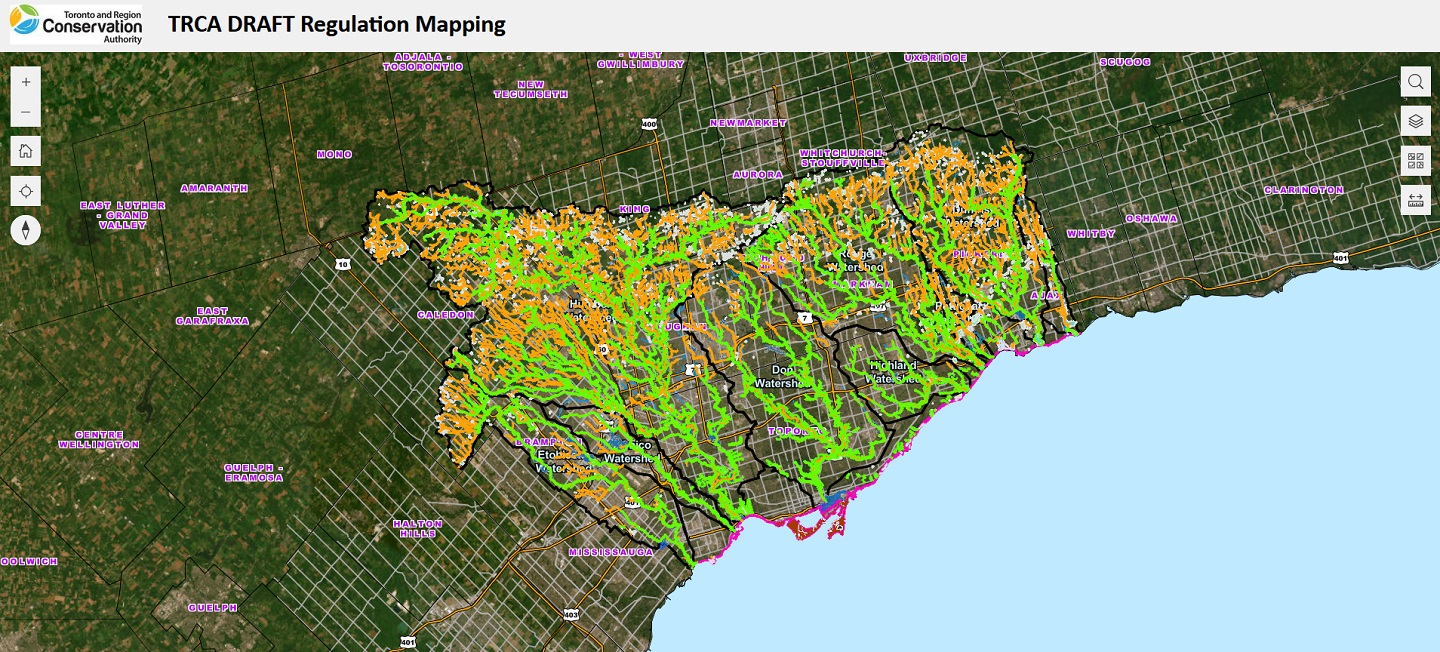Reset map orientation with compass needle icon
Image resolution: width=1440 pixels, height=652 pixels.
click(x=24, y=229)
